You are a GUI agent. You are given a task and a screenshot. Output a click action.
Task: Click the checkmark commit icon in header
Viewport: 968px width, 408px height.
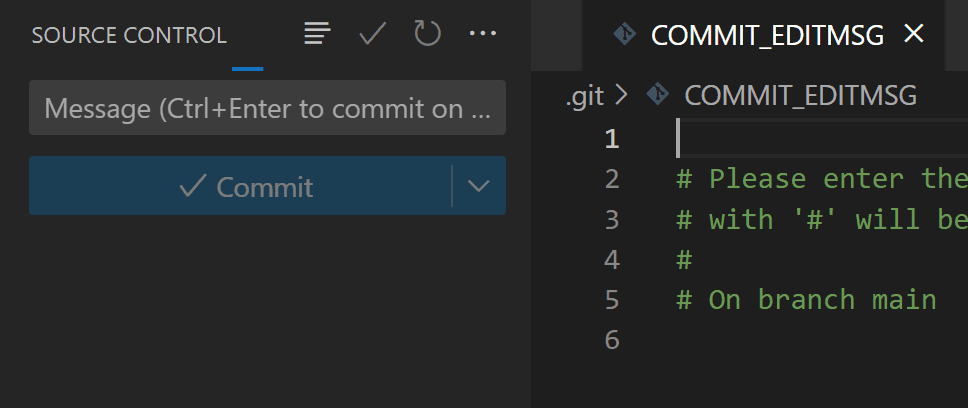(373, 34)
